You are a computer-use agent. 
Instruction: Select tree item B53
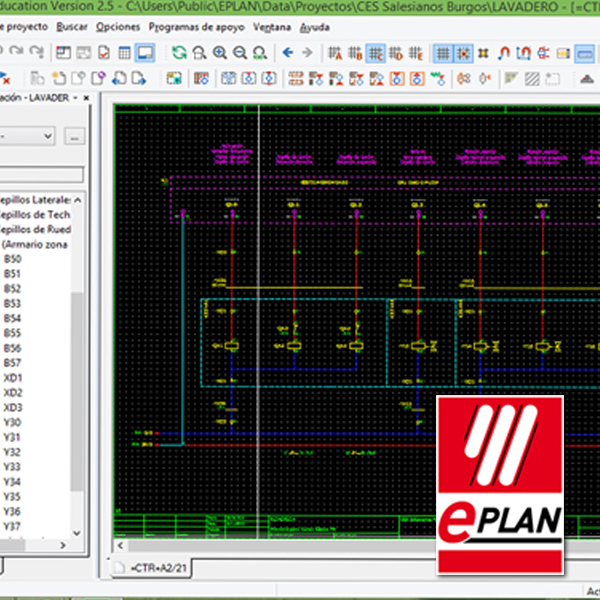pyautogui.click(x=13, y=304)
